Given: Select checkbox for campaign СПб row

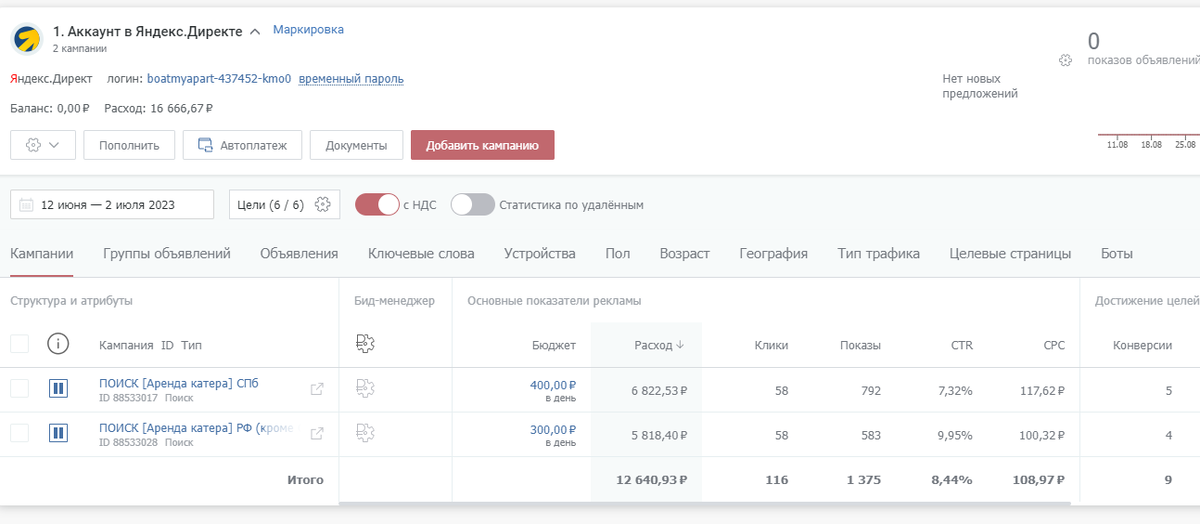Looking at the screenshot, I should coord(19,388).
